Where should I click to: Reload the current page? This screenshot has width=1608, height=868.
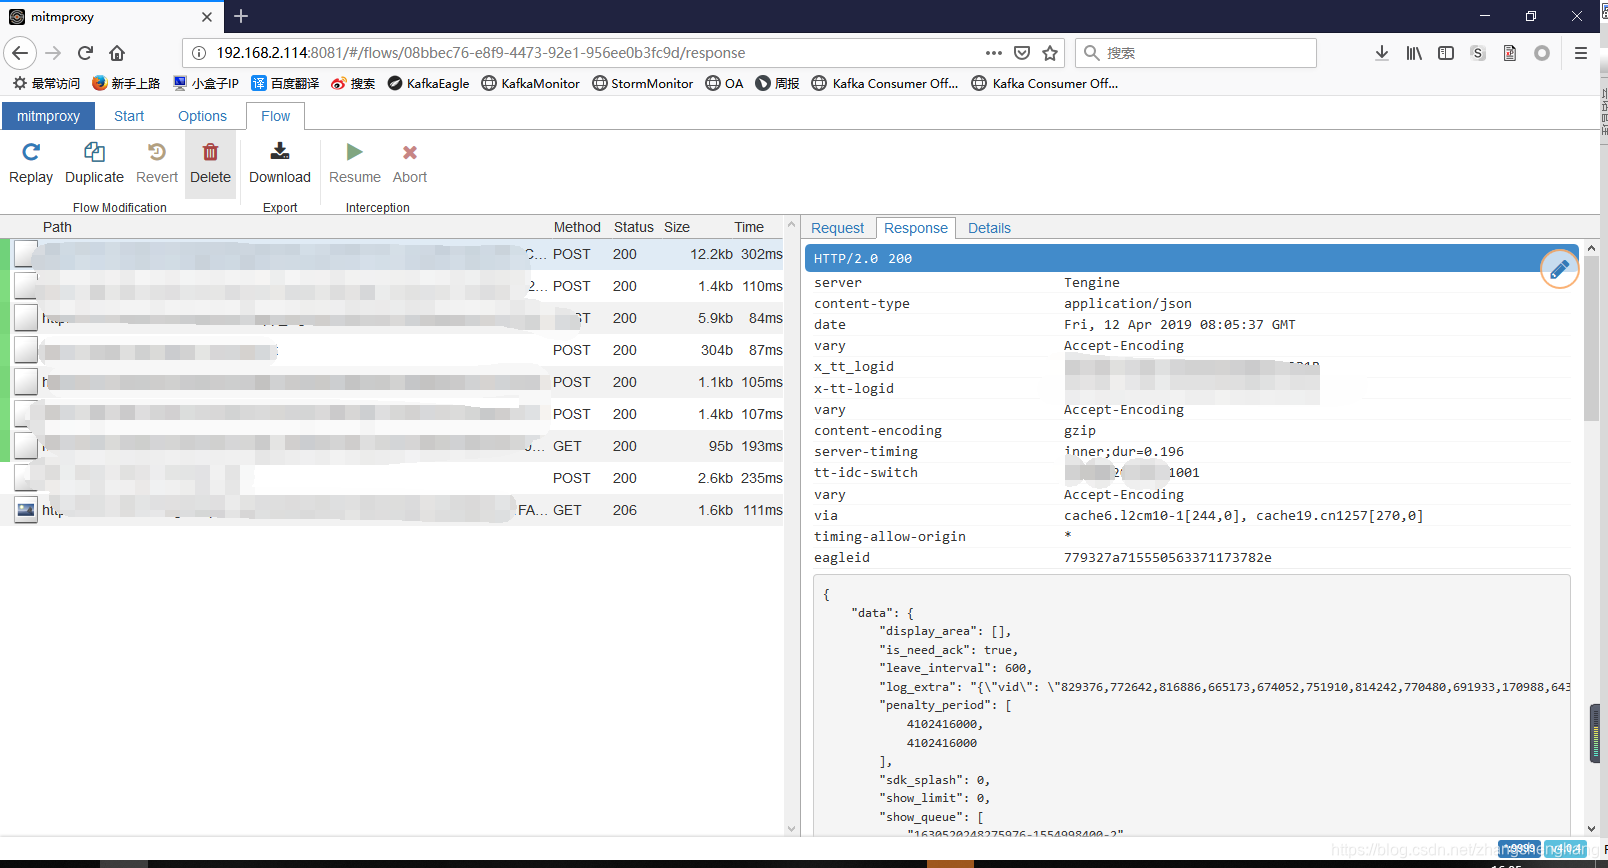[x=85, y=53]
